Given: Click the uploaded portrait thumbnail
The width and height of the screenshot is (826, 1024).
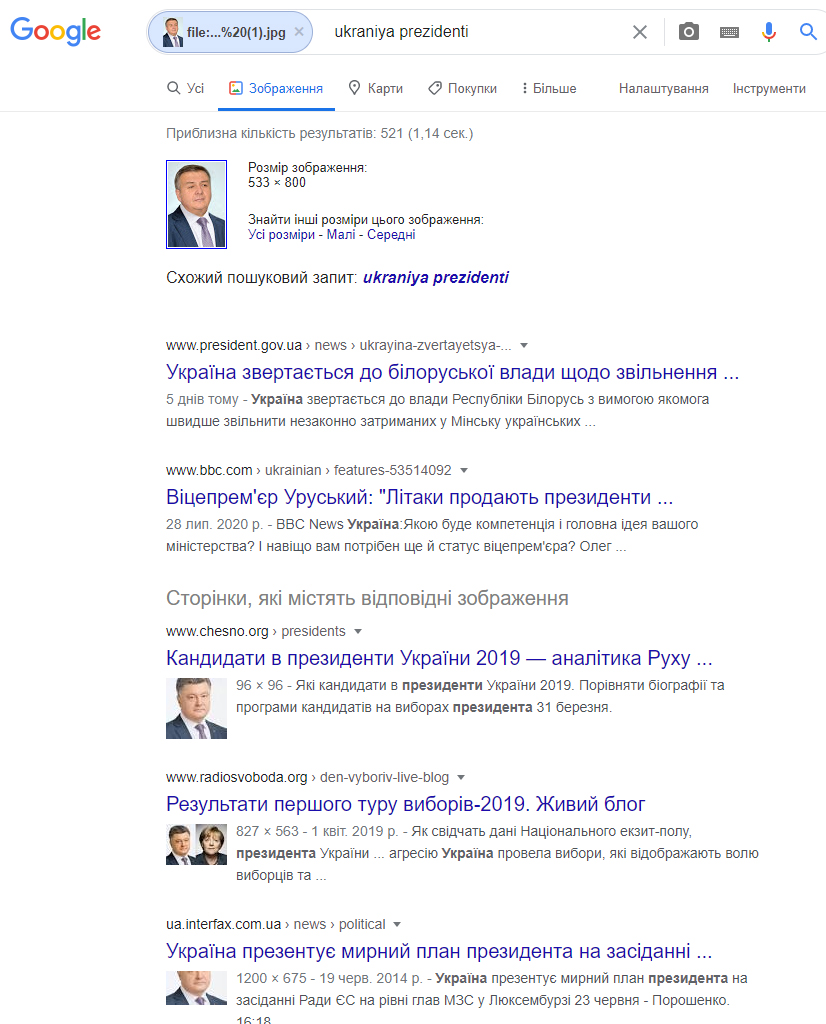Looking at the screenshot, I should (197, 204).
